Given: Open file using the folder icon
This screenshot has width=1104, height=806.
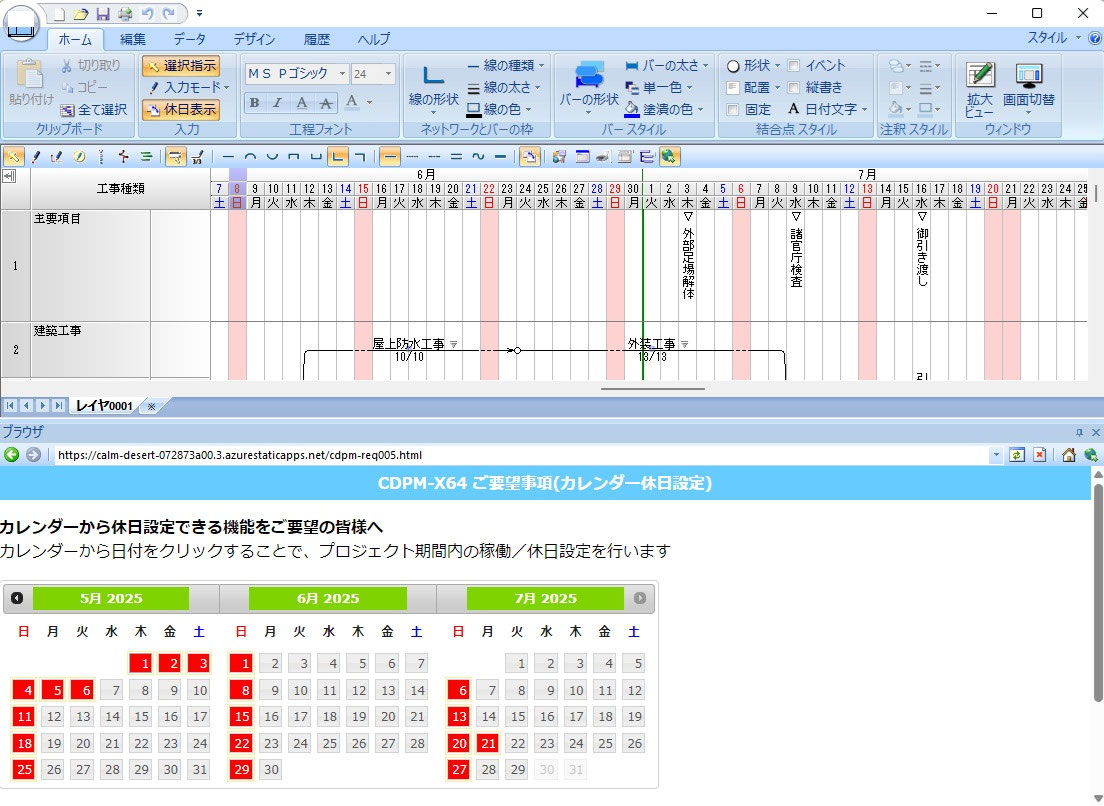Looking at the screenshot, I should pyautogui.click(x=80, y=13).
